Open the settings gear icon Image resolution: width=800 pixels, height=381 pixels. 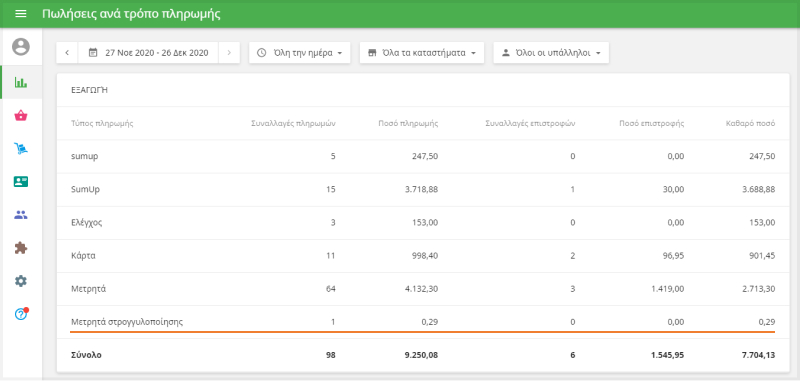point(21,281)
